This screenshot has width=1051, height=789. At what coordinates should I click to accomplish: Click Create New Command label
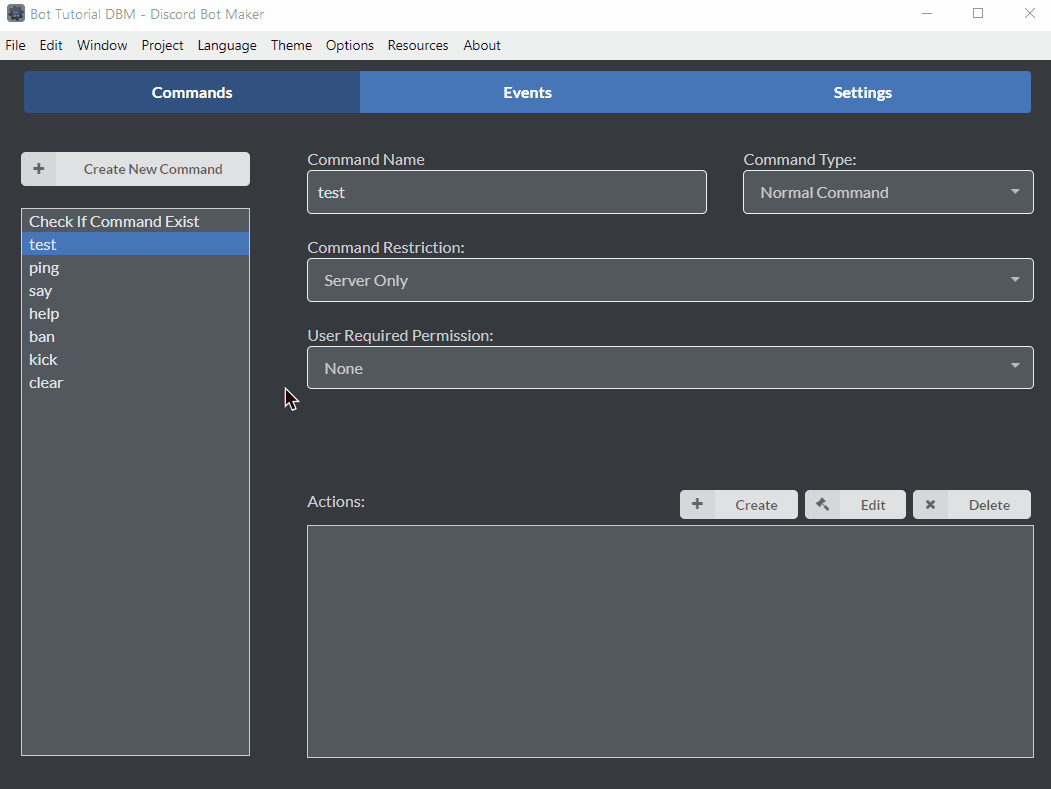click(x=153, y=169)
